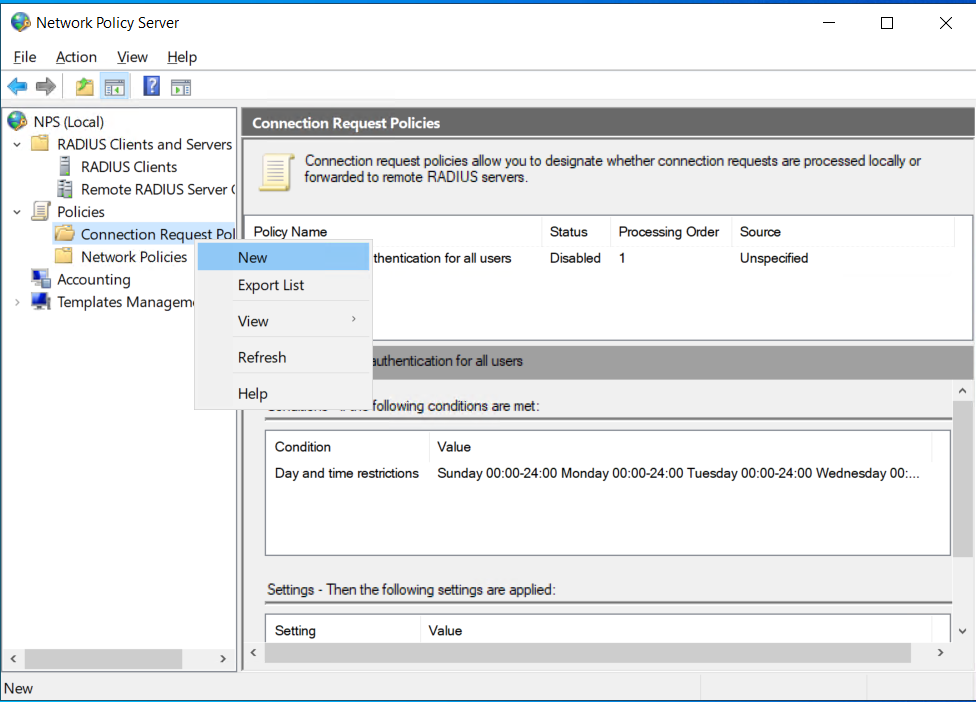The height and width of the screenshot is (702, 976).
Task: Select Connection Request Policies tree item
Action: coord(158,234)
